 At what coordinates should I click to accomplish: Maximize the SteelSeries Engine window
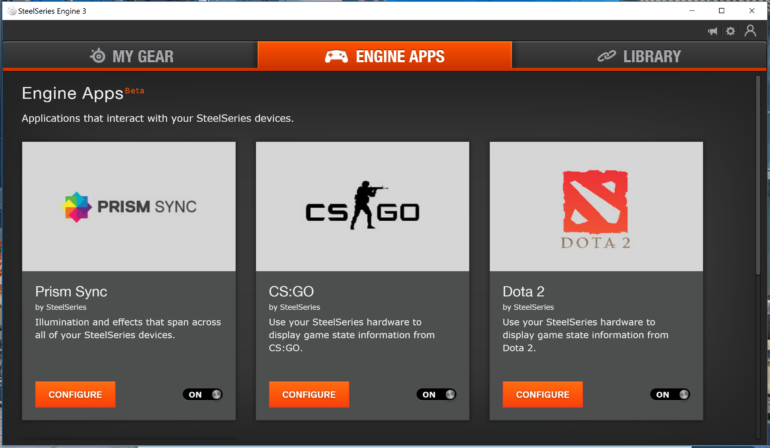click(722, 10)
